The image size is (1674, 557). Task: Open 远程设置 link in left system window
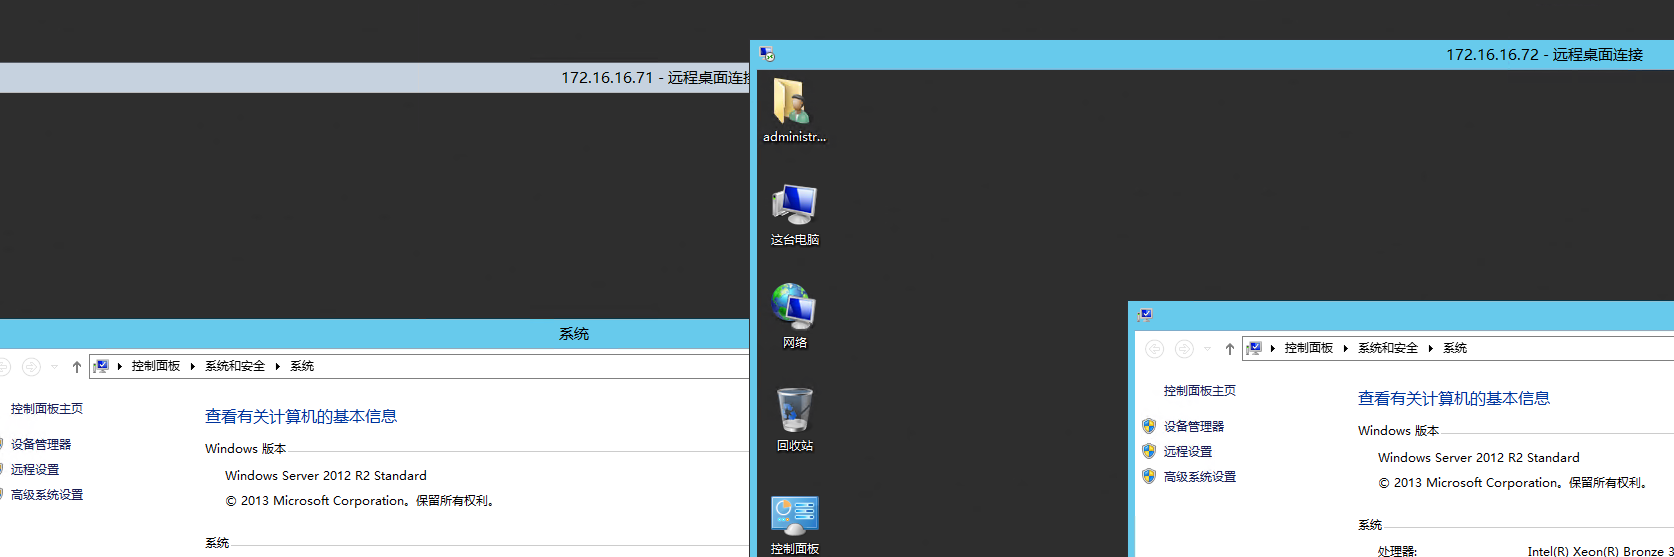click(35, 469)
